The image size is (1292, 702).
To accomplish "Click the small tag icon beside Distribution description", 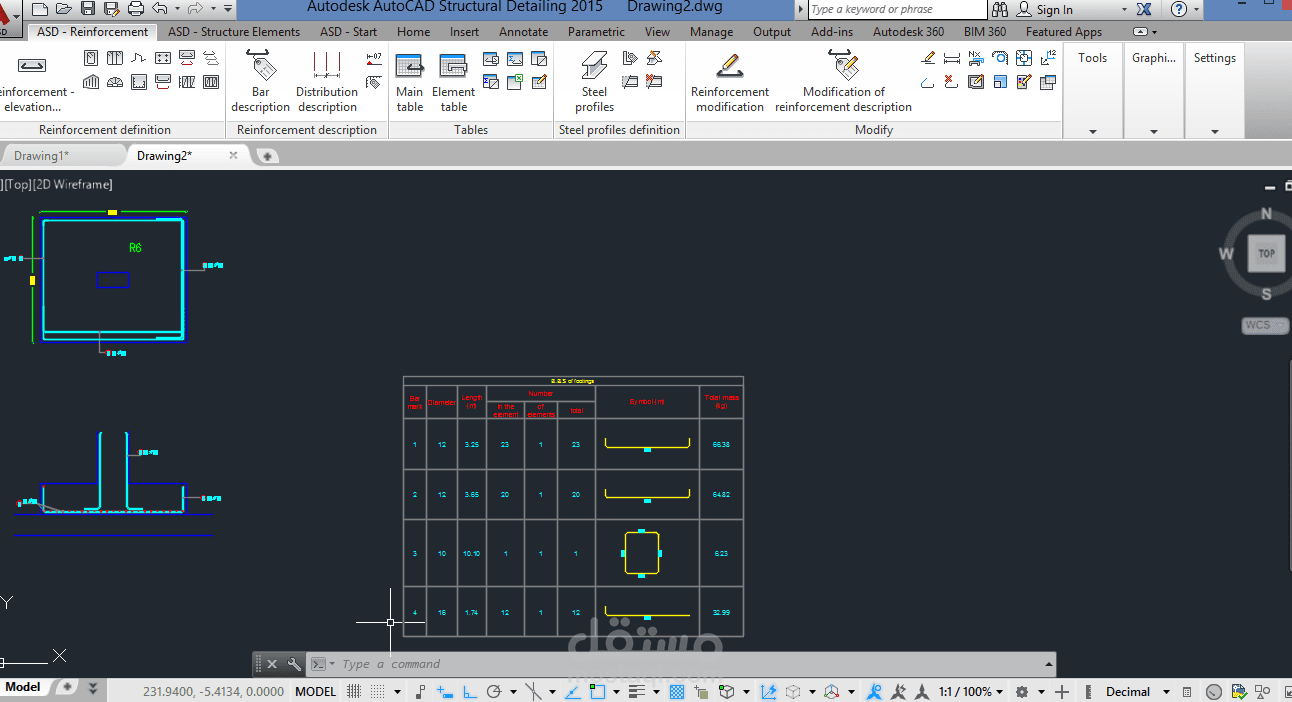I will point(374,82).
